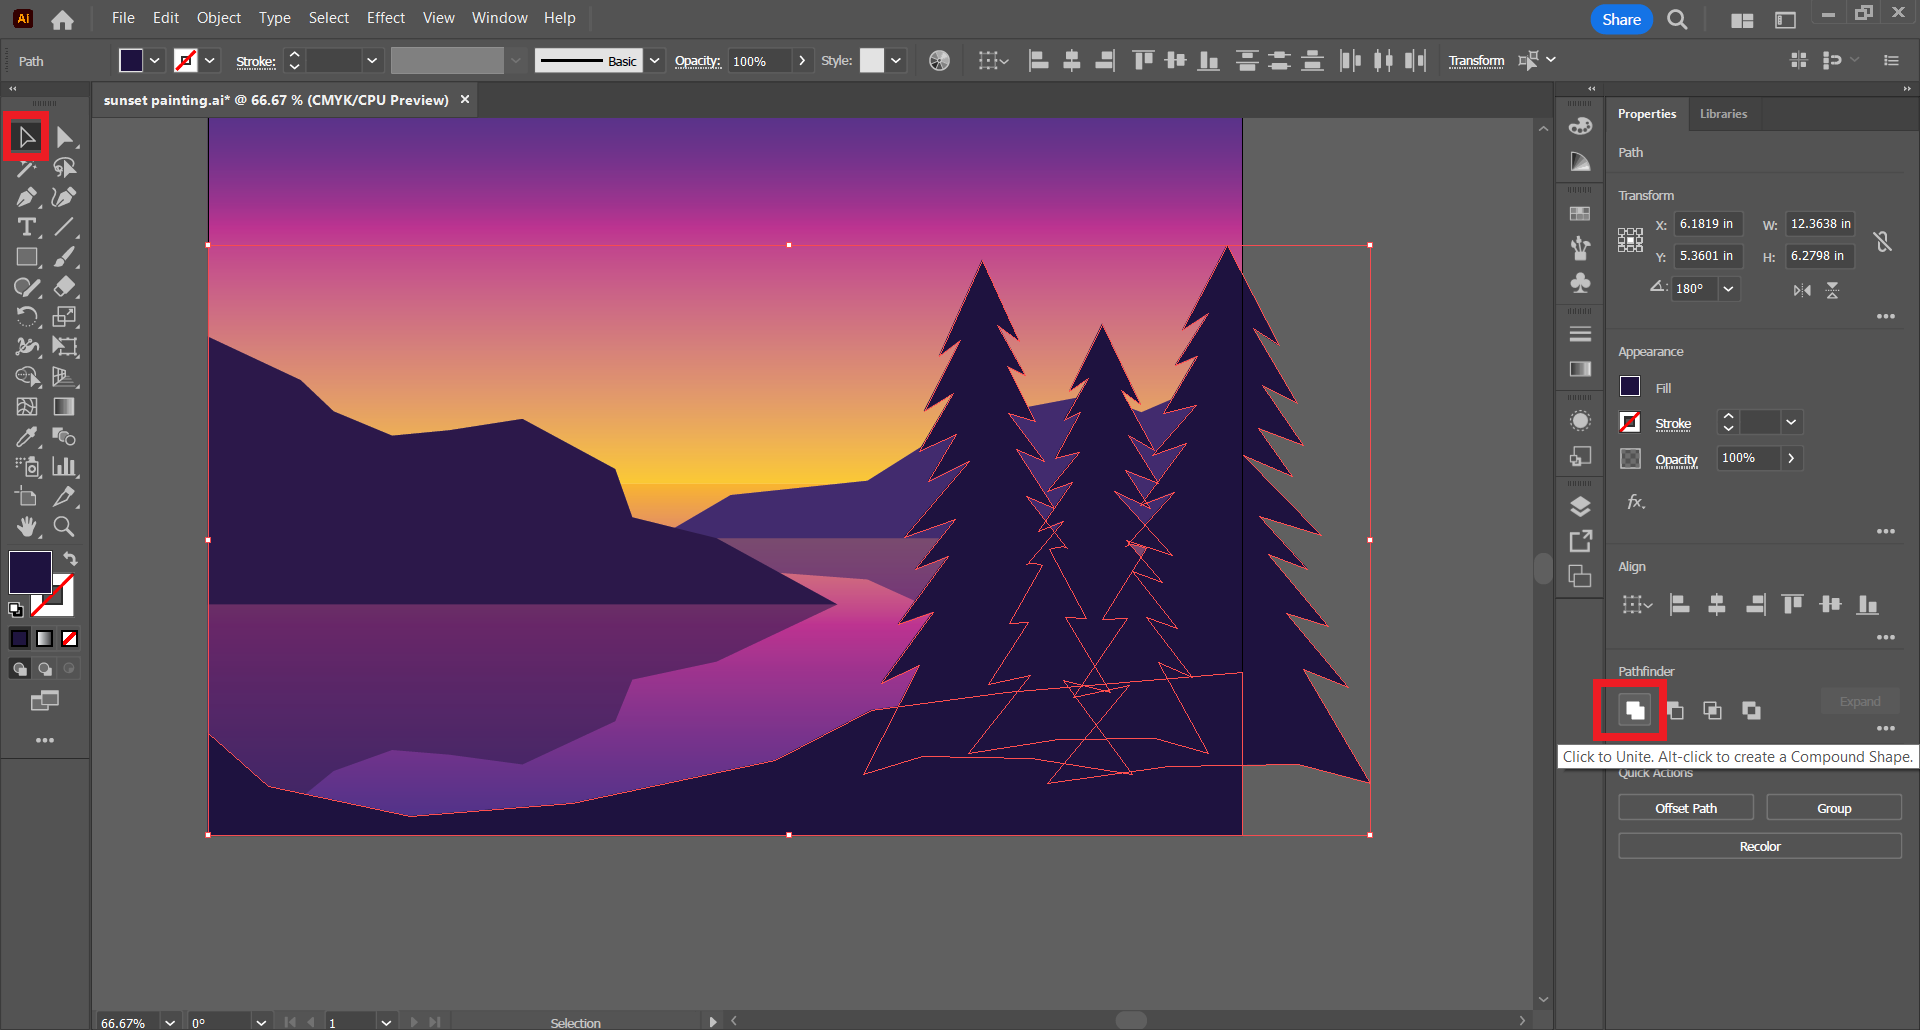The width and height of the screenshot is (1920, 1030).
Task: Flip the selection vertically
Action: (x=1832, y=290)
